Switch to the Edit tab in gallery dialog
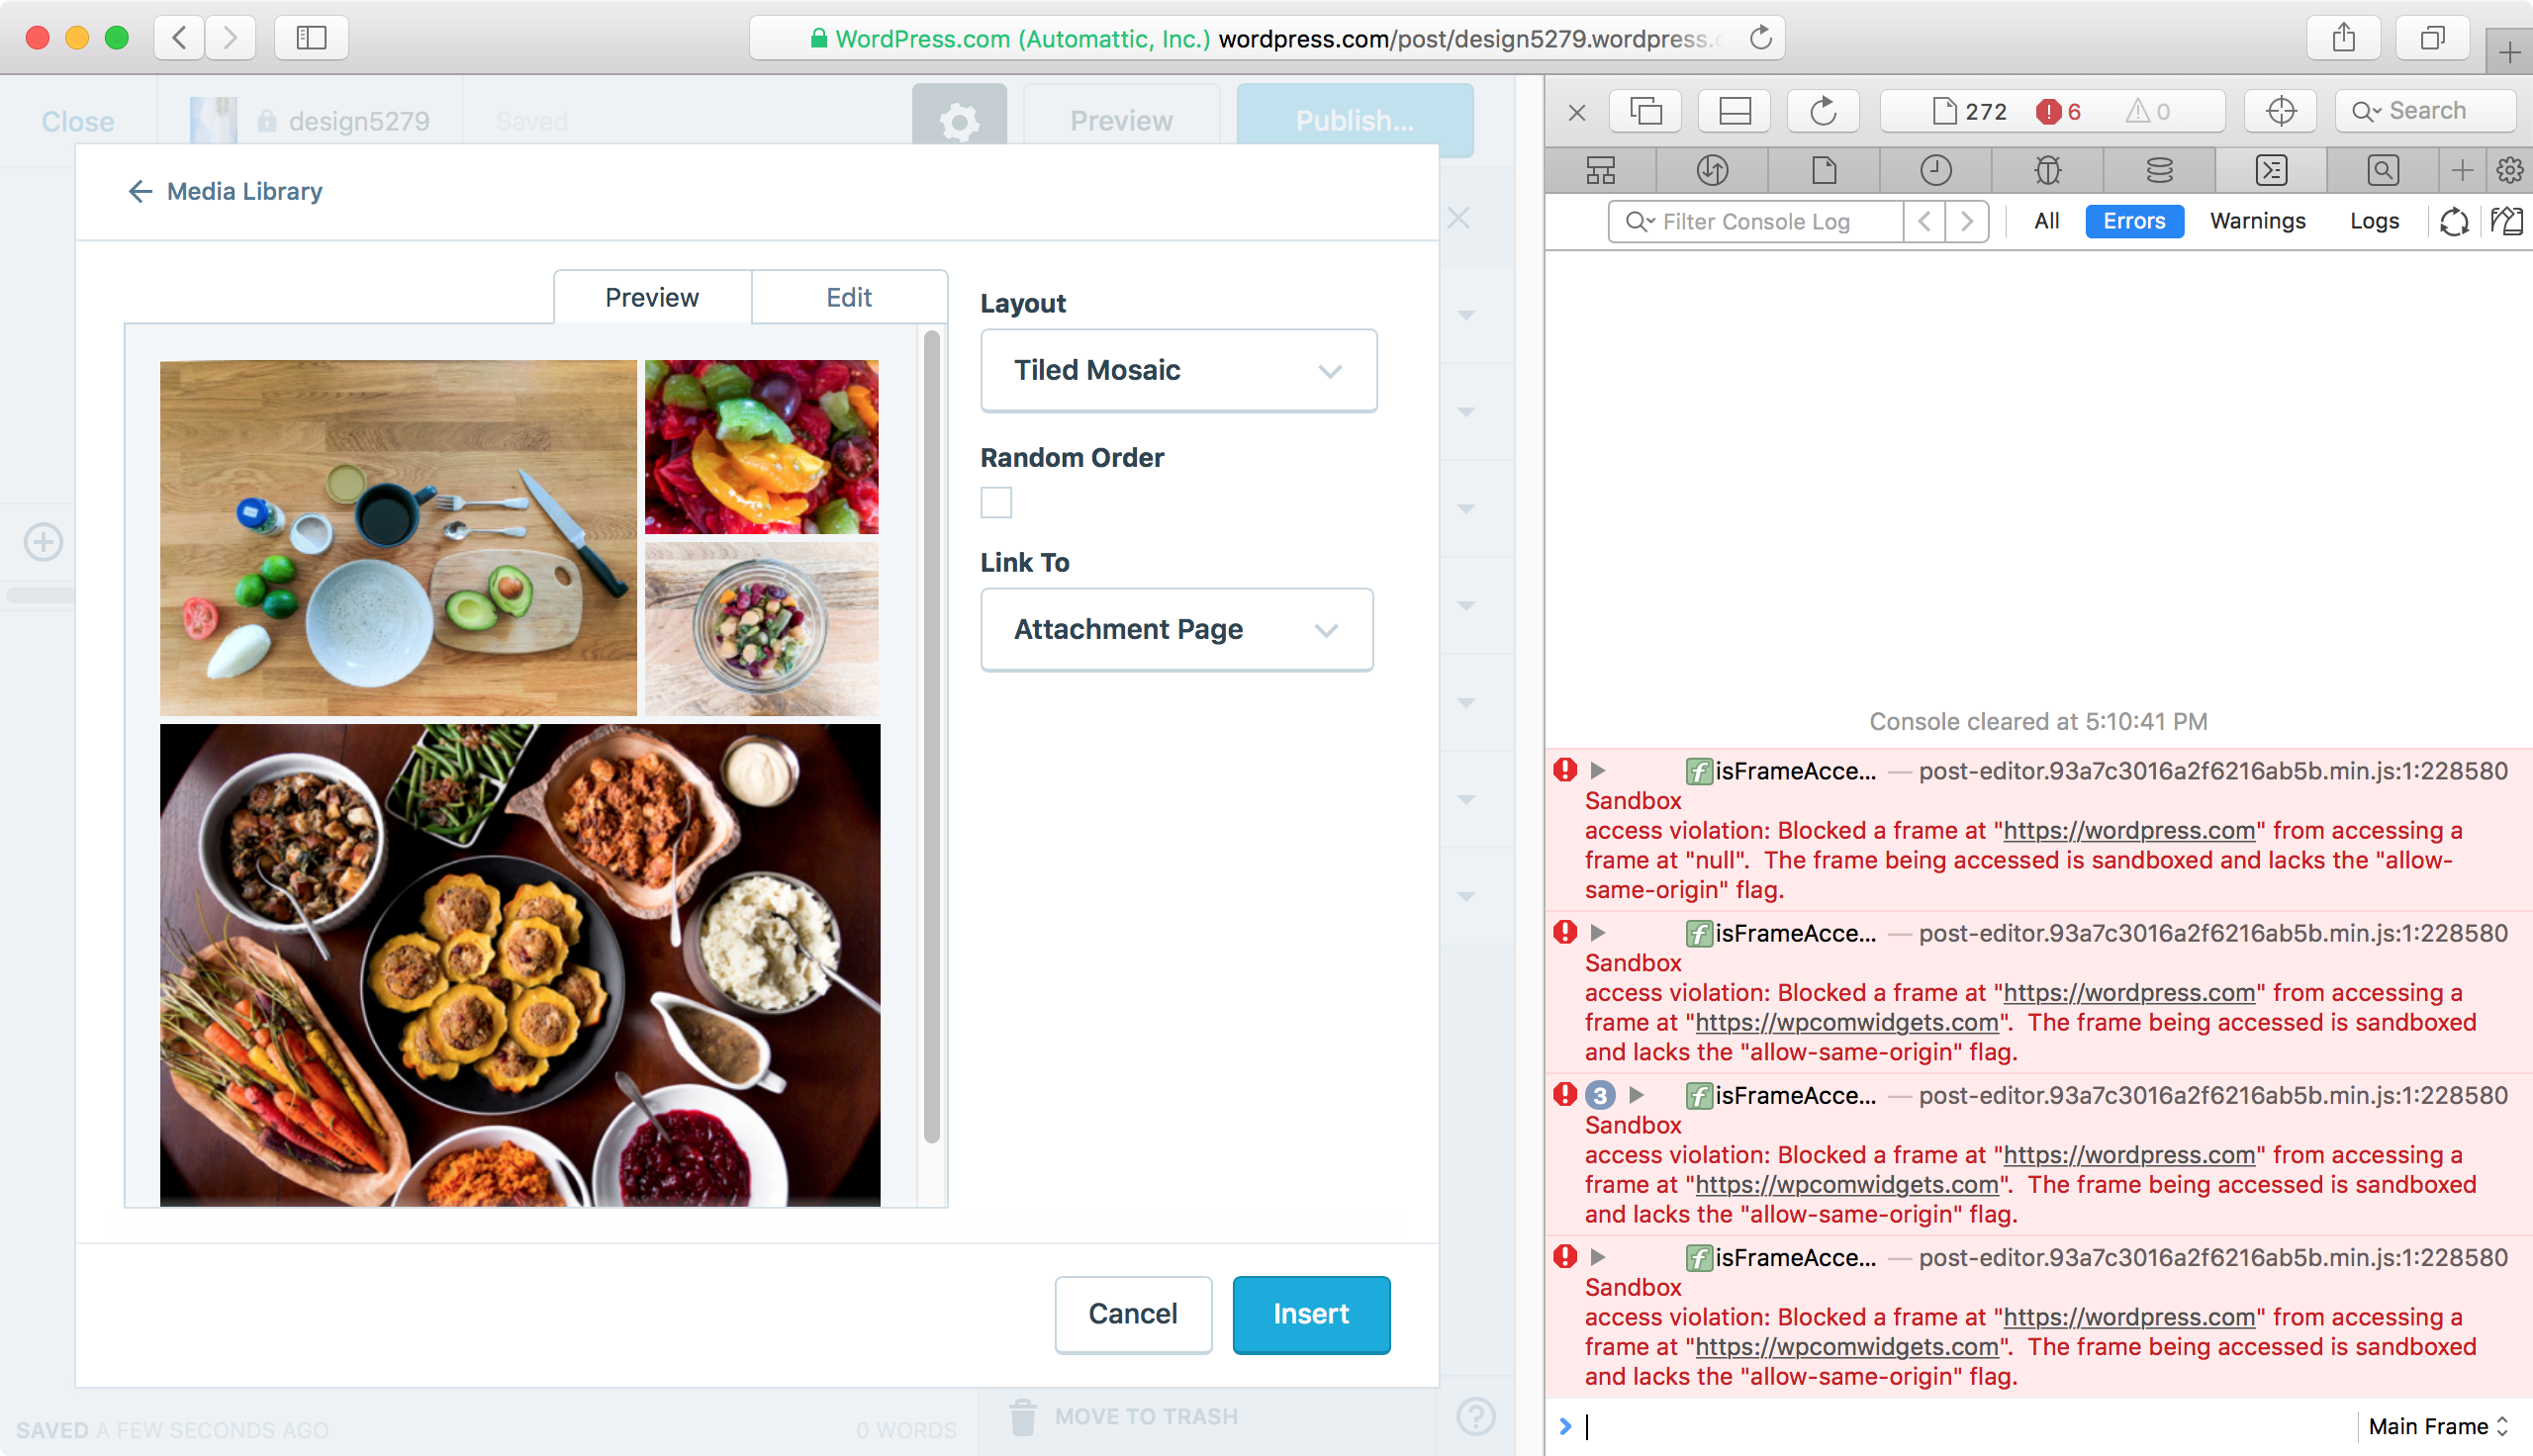 pyautogui.click(x=848, y=296)
